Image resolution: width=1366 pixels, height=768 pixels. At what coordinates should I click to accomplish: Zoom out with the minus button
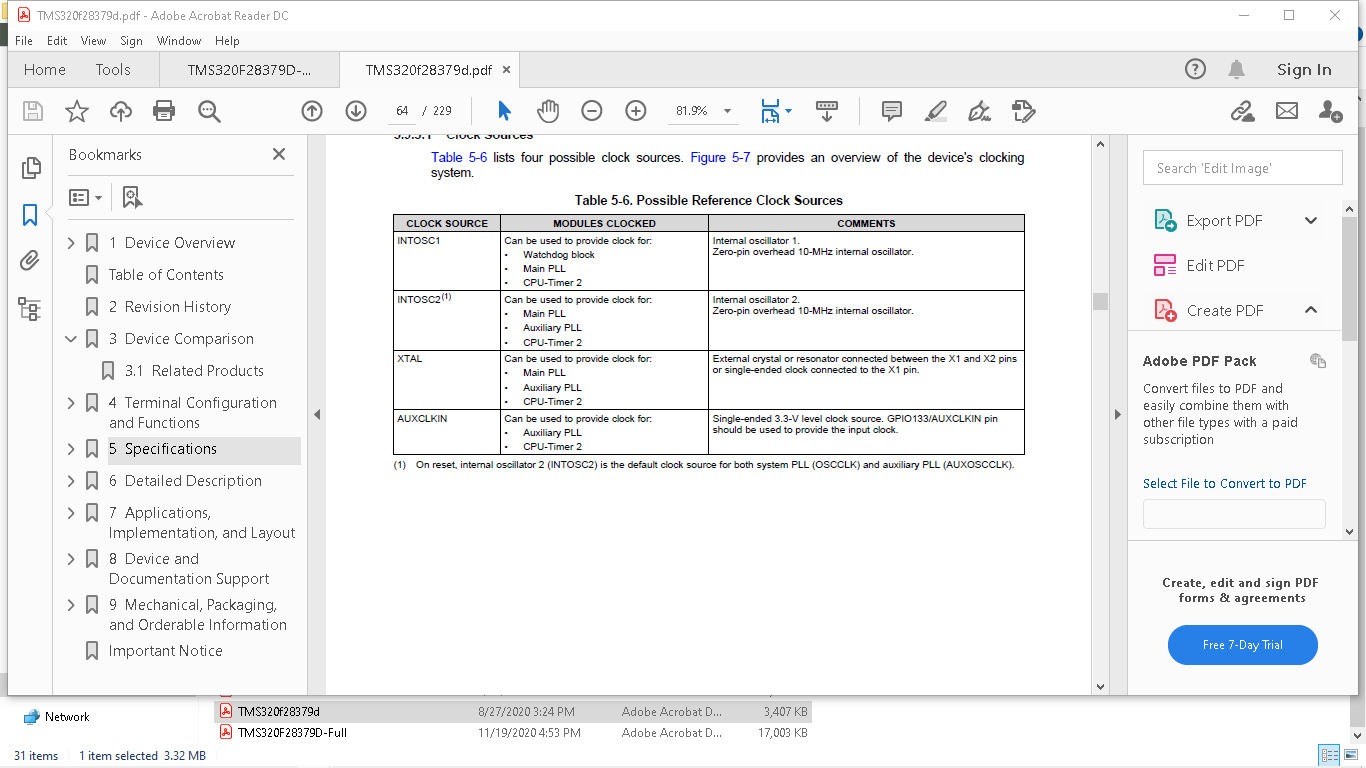pyautogui.click(x=592, y=111)
